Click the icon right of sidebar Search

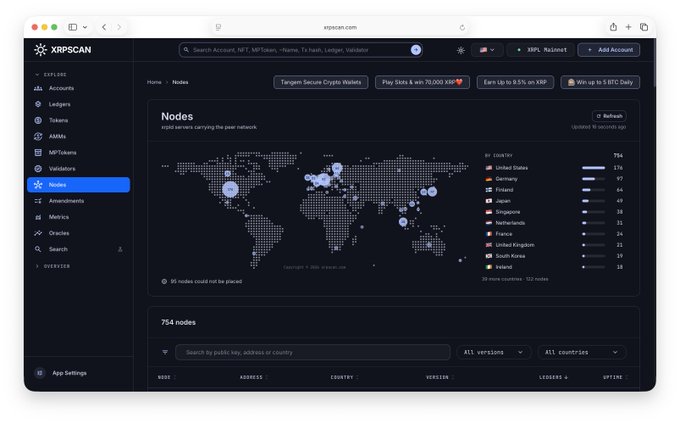point(120,249)
